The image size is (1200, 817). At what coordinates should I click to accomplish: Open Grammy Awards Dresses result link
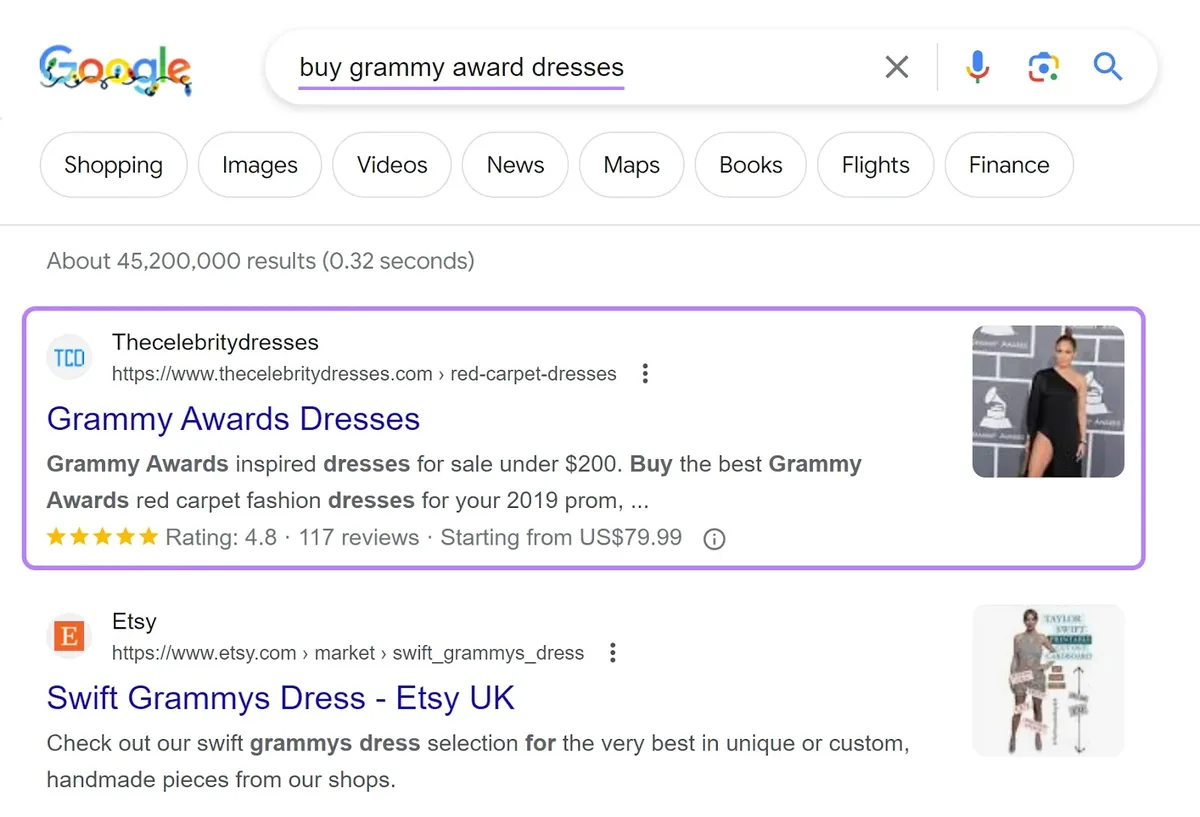pos(233,419)
